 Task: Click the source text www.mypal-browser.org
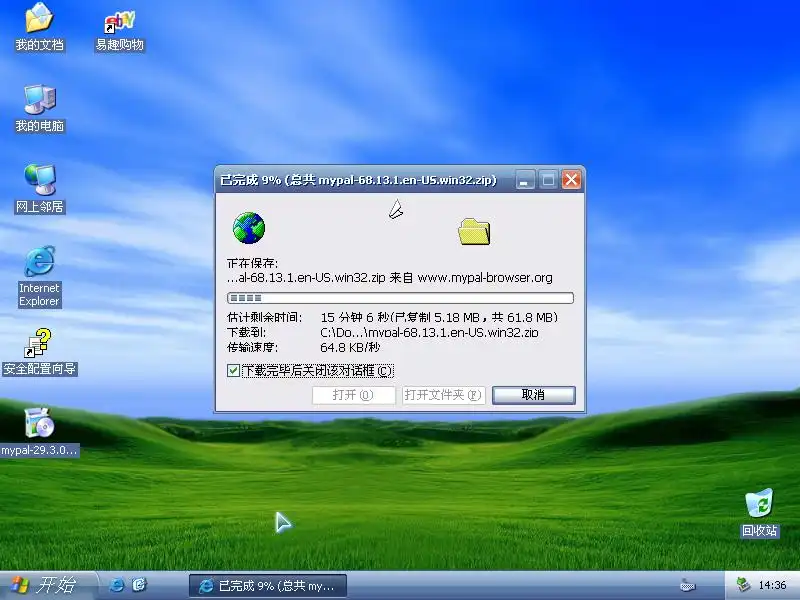tap(485, 278)
